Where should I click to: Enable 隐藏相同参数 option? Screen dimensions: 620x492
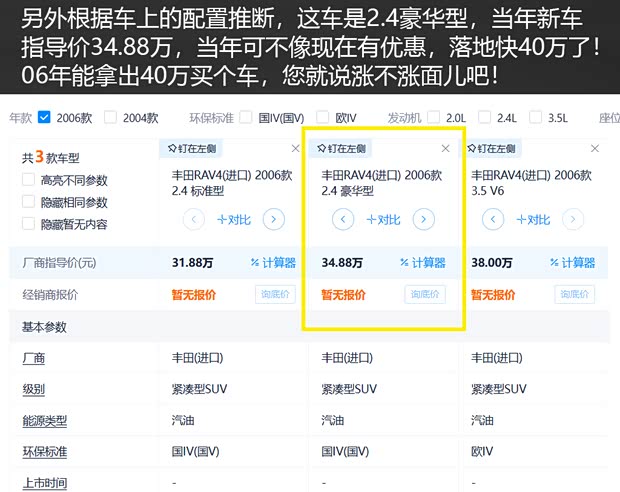click(28, 202)
